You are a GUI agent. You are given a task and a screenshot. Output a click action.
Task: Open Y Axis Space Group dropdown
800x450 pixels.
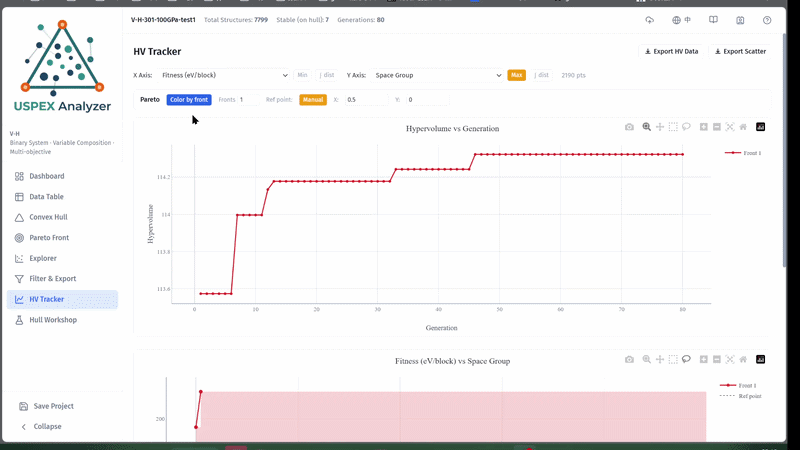click(437, 75)
